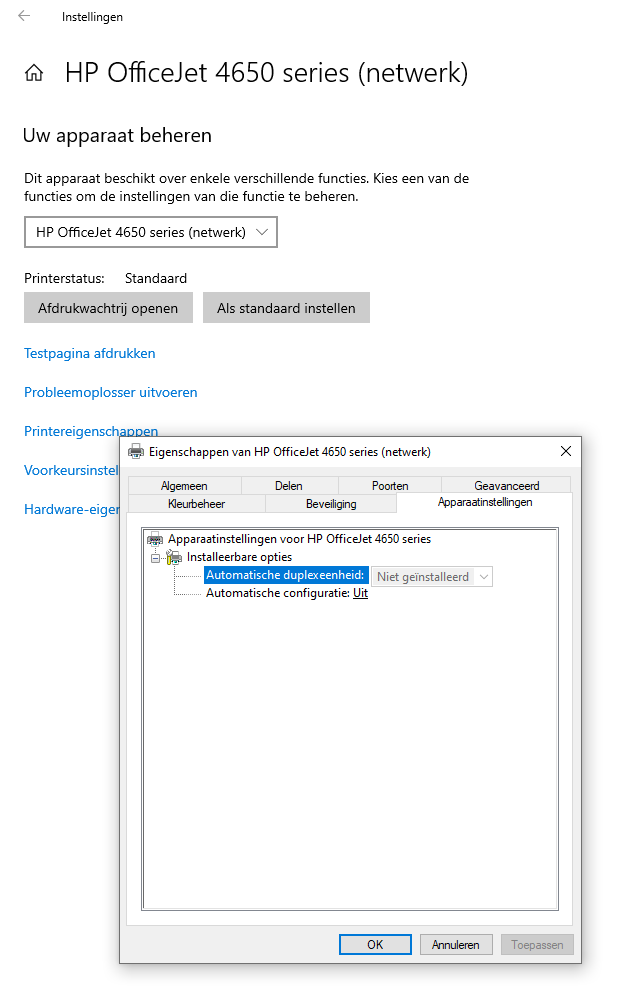This screenshot has width=623, height=1007.
Task: Open the Printereigenschappen link
Action: (x=91, y=430)
